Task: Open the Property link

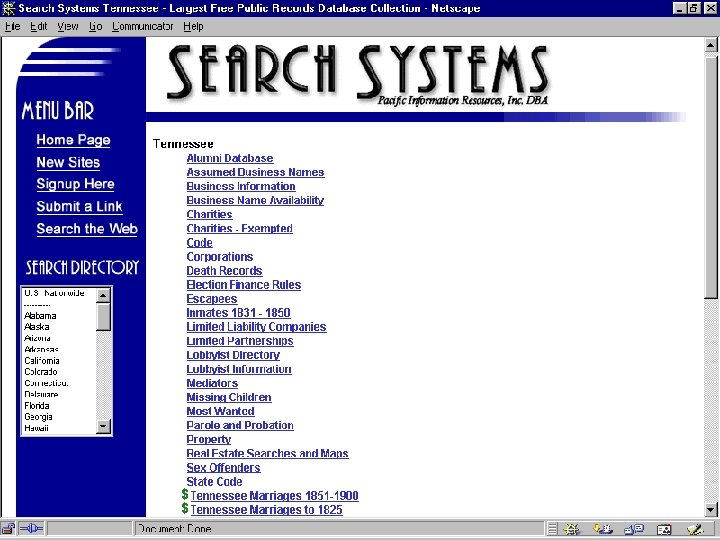Action: tap(208, 439)
